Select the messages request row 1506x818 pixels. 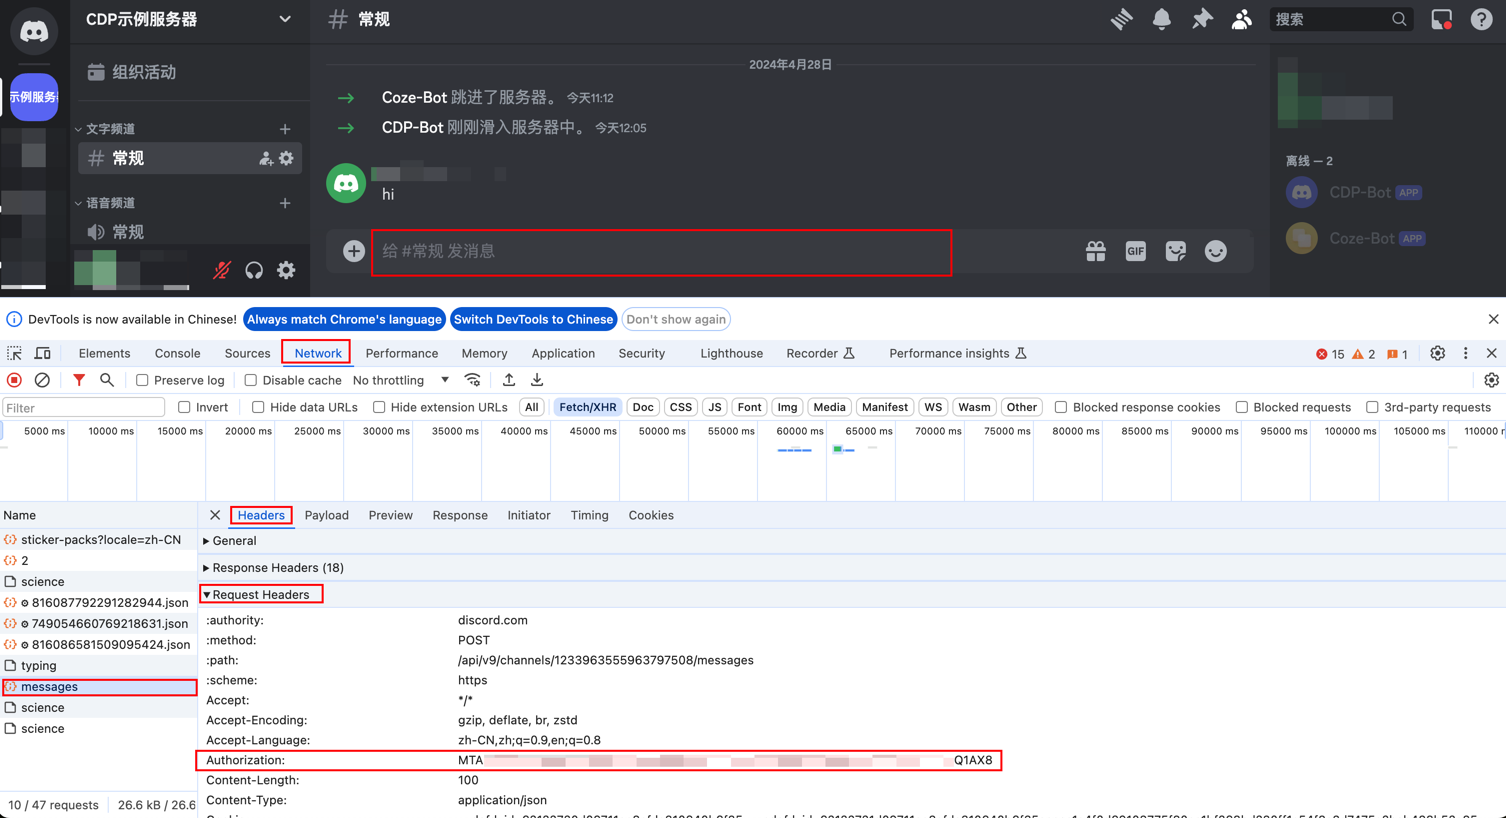click(x=99, y=687)
